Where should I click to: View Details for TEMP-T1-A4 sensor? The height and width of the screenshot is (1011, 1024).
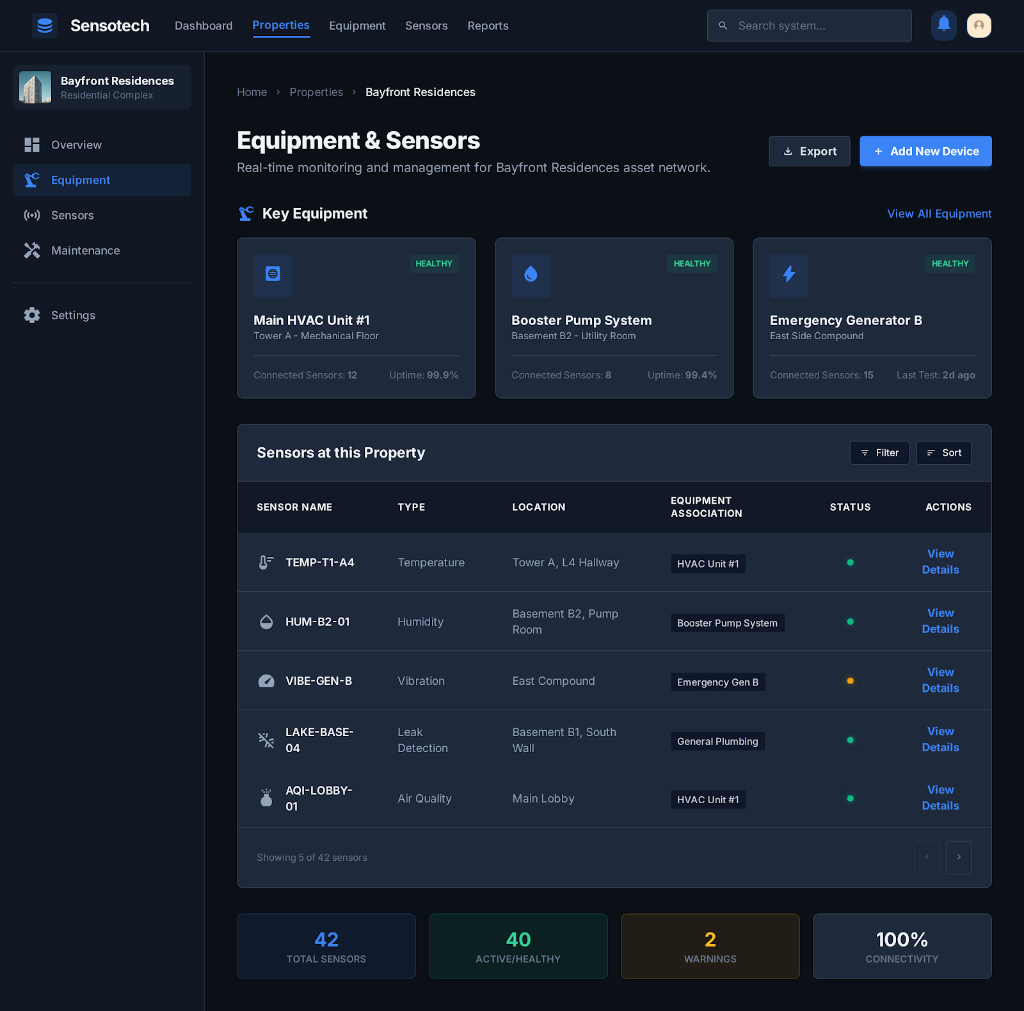[x=940, y=562]
